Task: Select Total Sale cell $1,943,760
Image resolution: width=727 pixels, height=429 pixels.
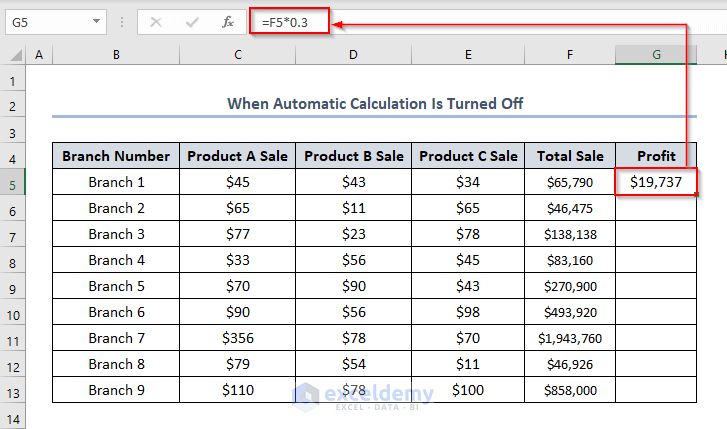Action: pos(570,338)
